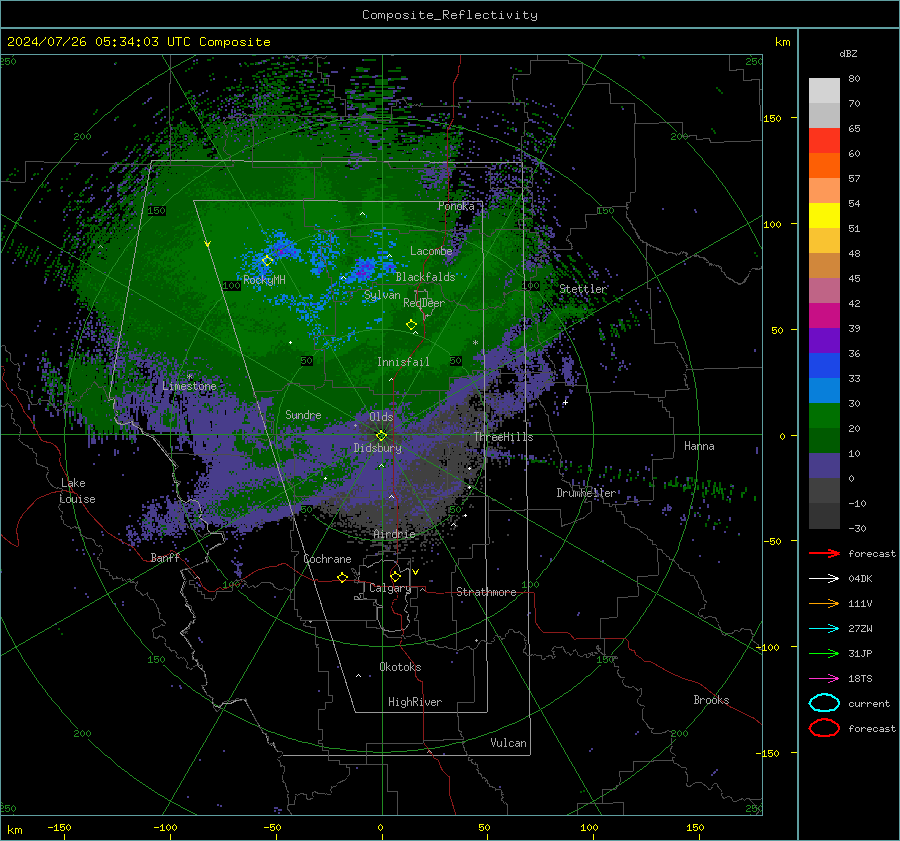This screenshot has width=900, height=841.
Task: Click the Olds town label
Action: click(x=381, y=417)
